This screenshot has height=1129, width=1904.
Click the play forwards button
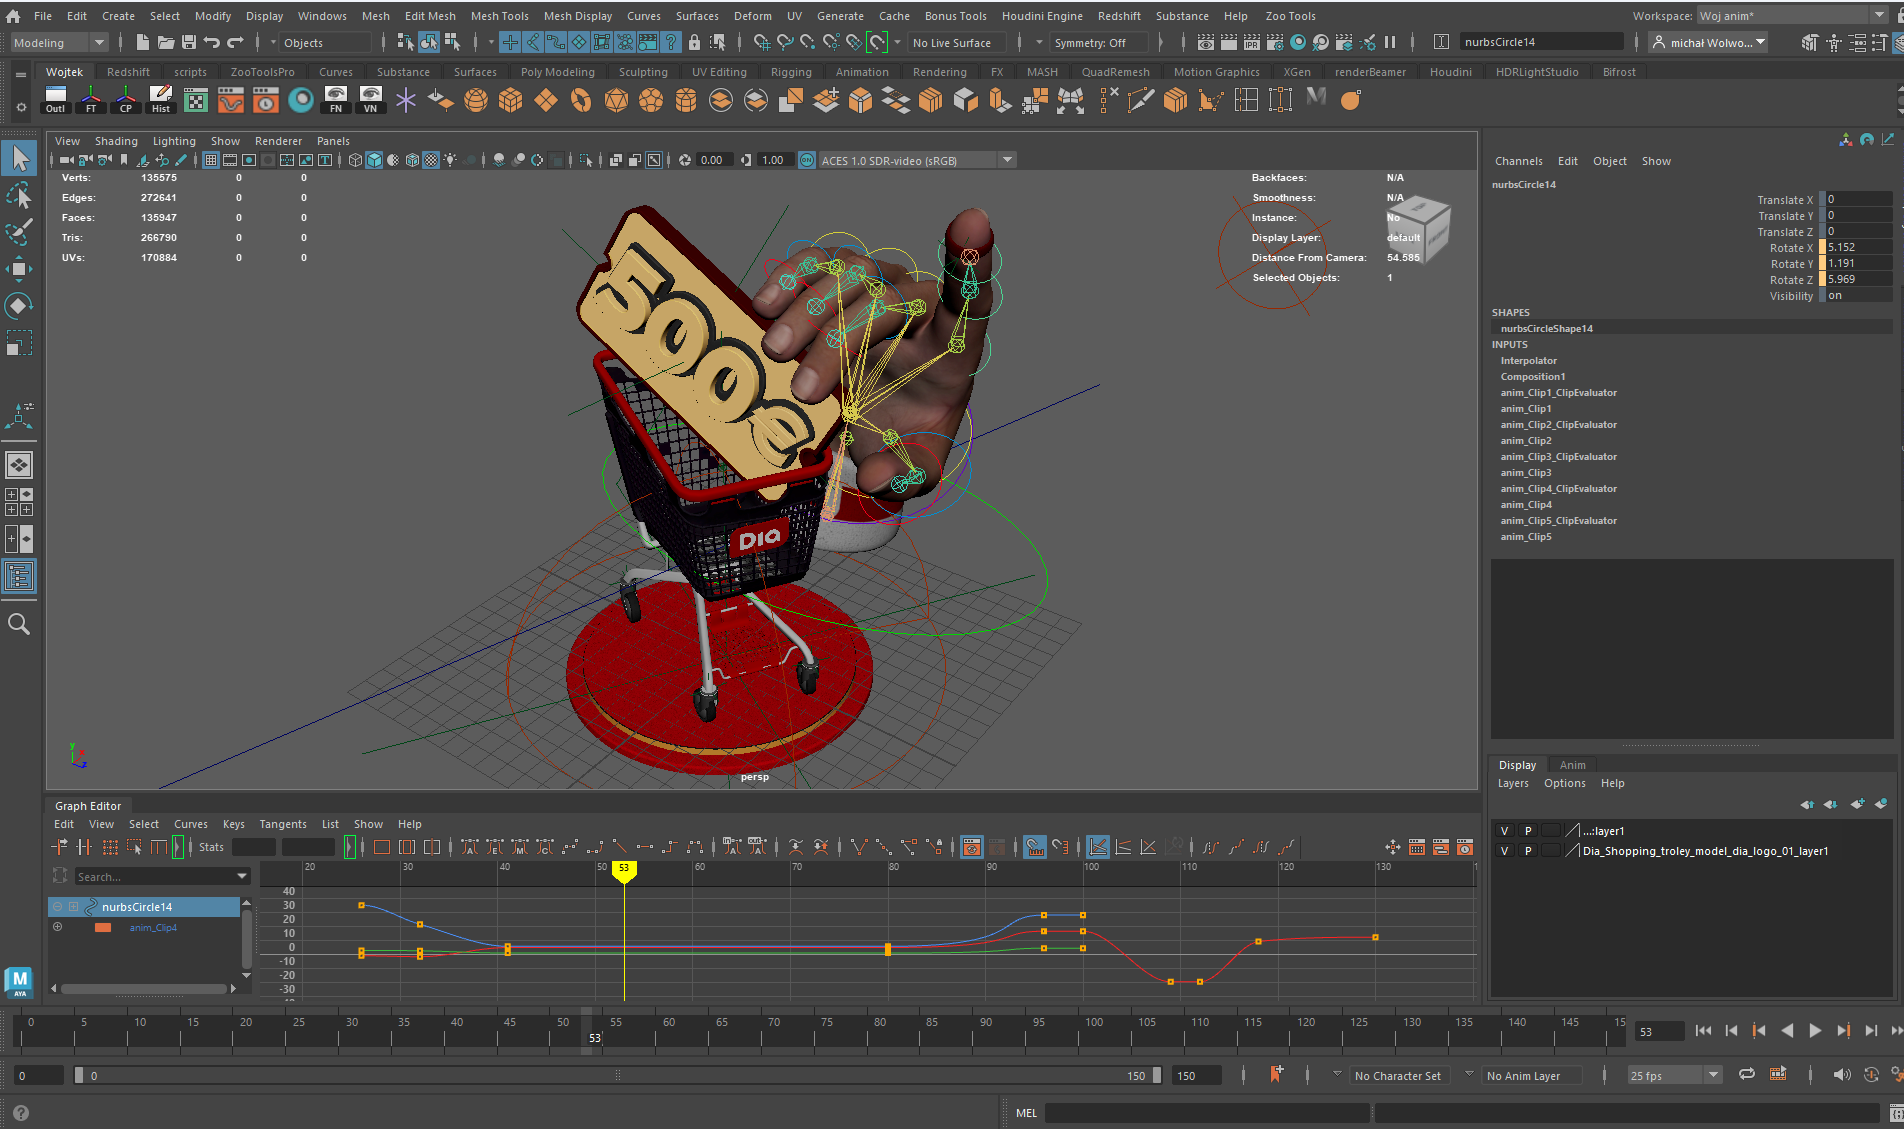1815,1030
